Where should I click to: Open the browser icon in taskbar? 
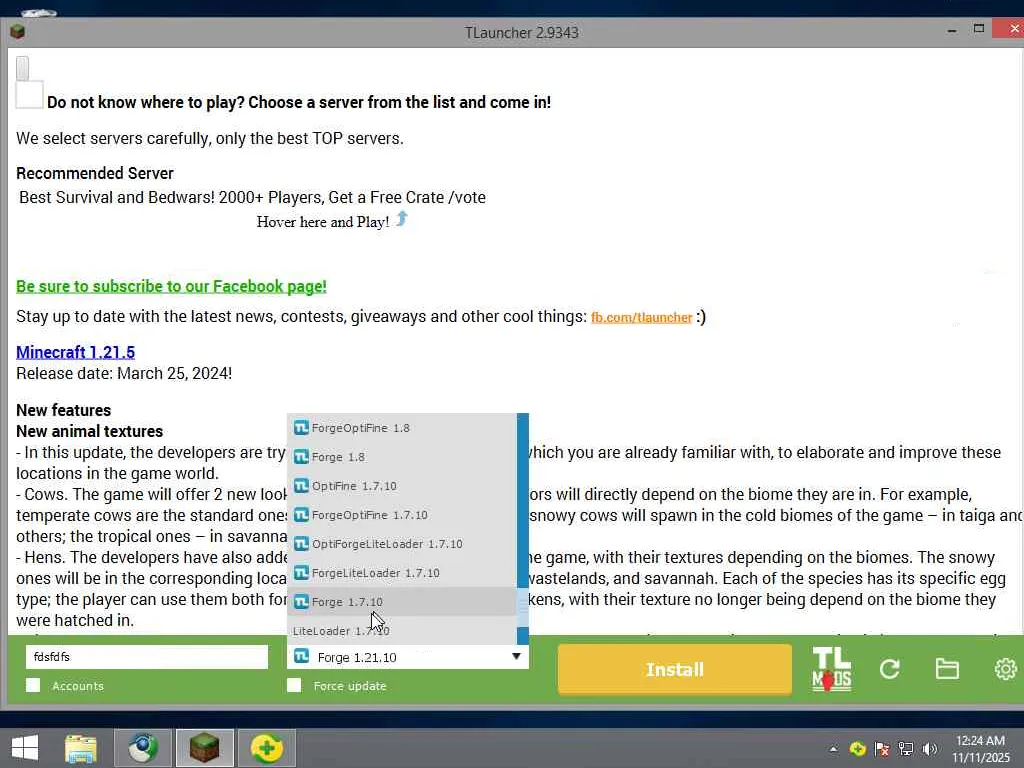click(x=142, y=748)
